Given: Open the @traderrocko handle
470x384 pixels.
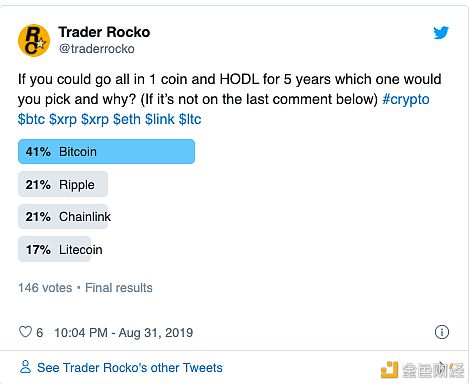Looking at the screenshot, I should point(97,49).
